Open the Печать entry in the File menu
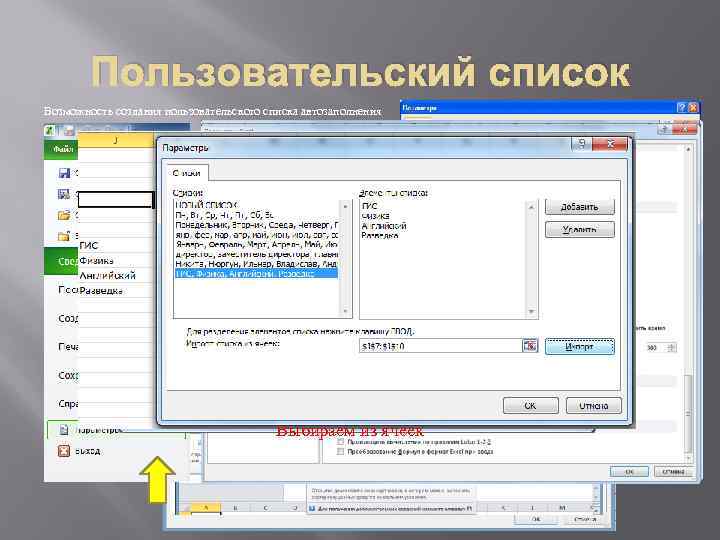 [x=68, y=347]
